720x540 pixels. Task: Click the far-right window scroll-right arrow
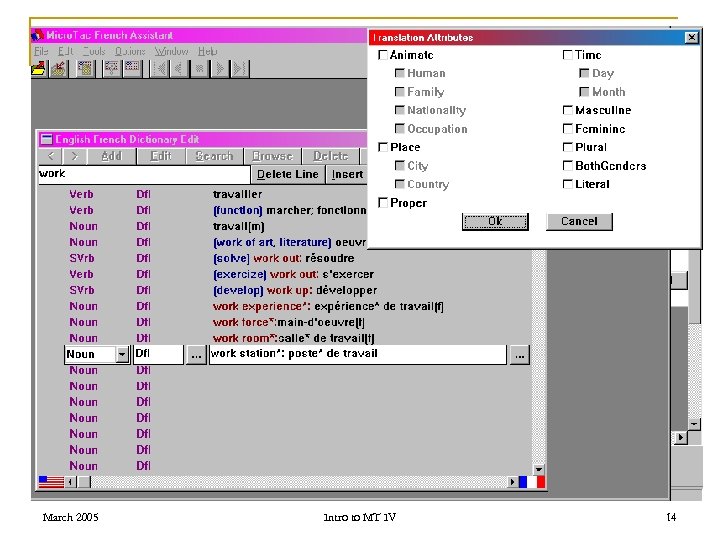tap(680, 438)
